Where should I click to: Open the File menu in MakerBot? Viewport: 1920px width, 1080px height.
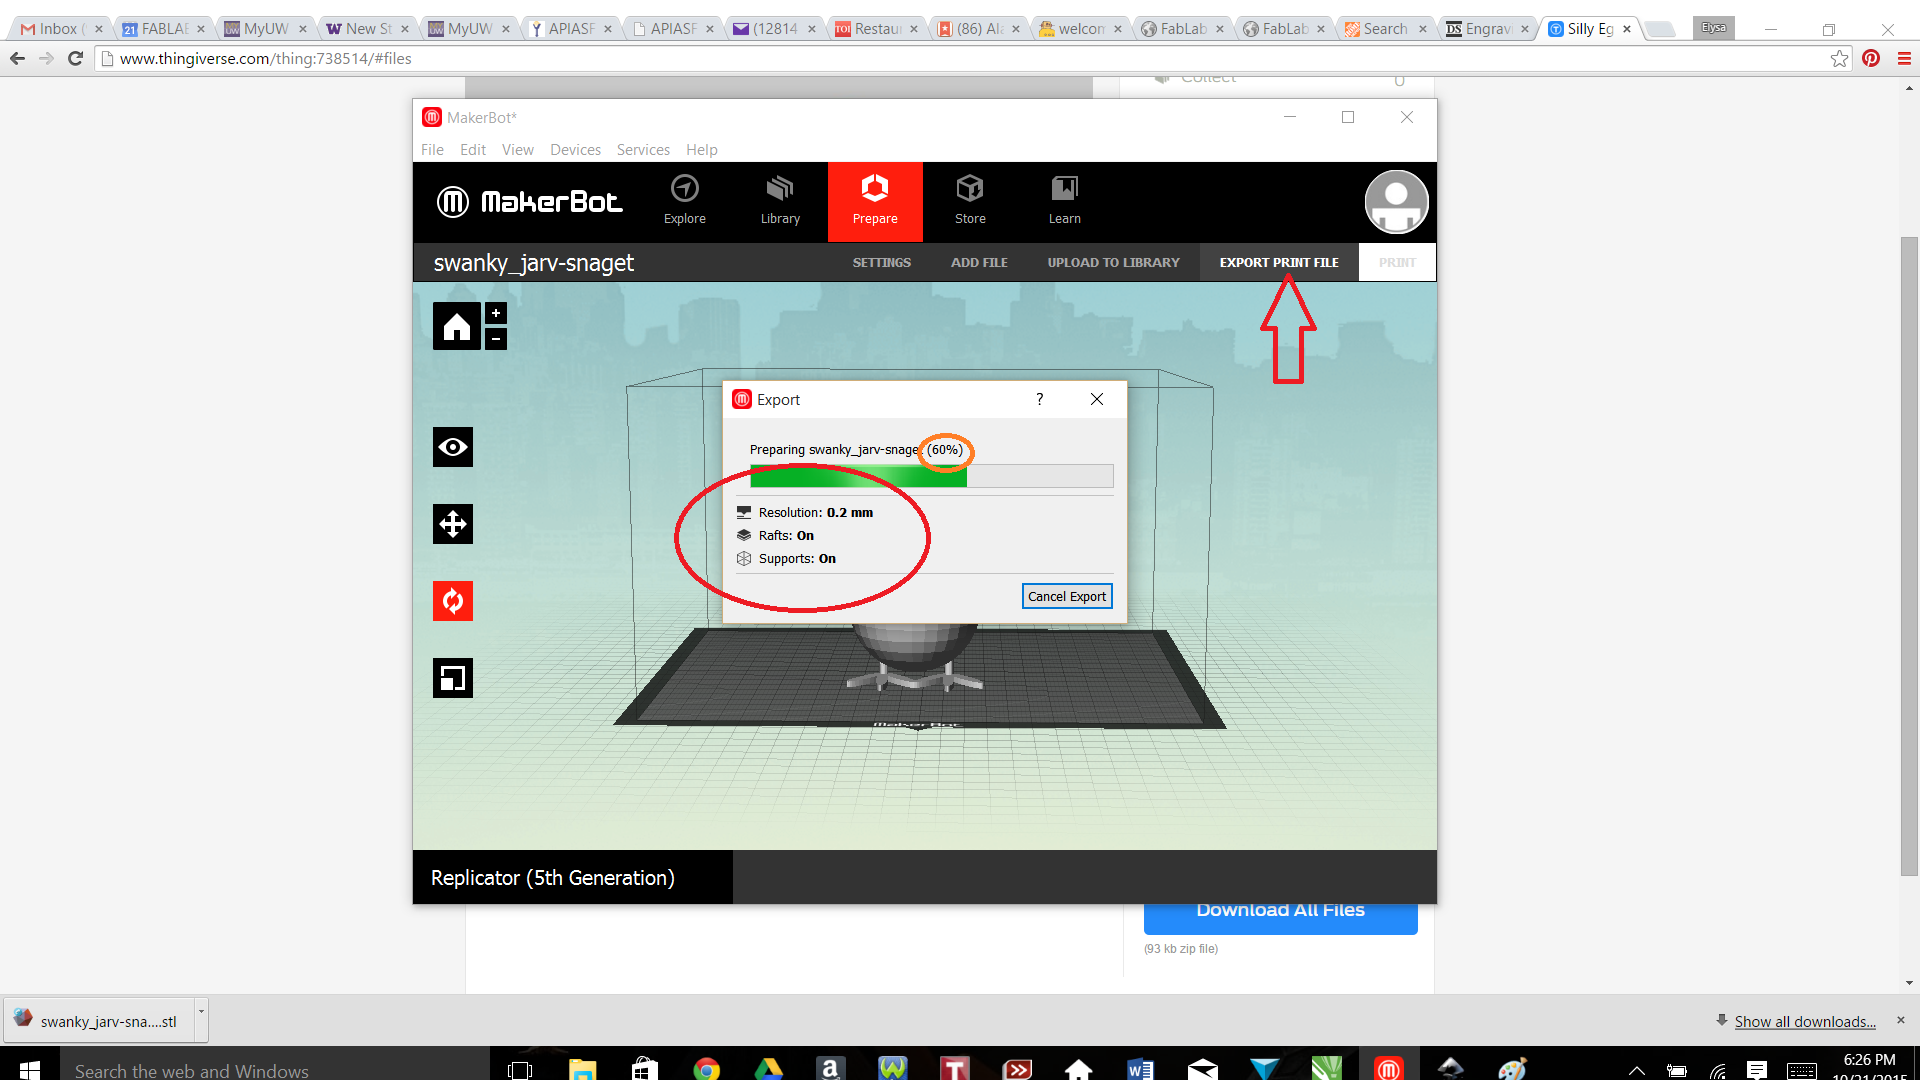pos(432,149)
